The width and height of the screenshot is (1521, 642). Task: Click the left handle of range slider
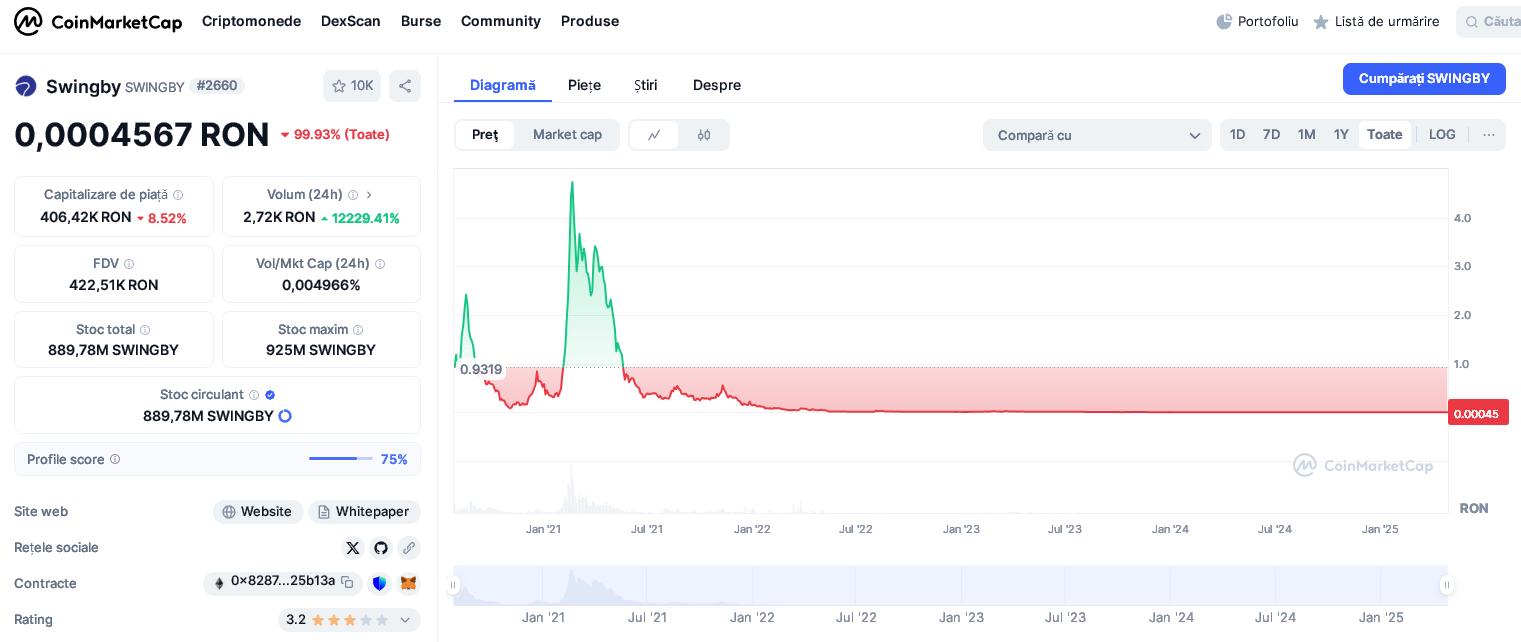point(453,585)
